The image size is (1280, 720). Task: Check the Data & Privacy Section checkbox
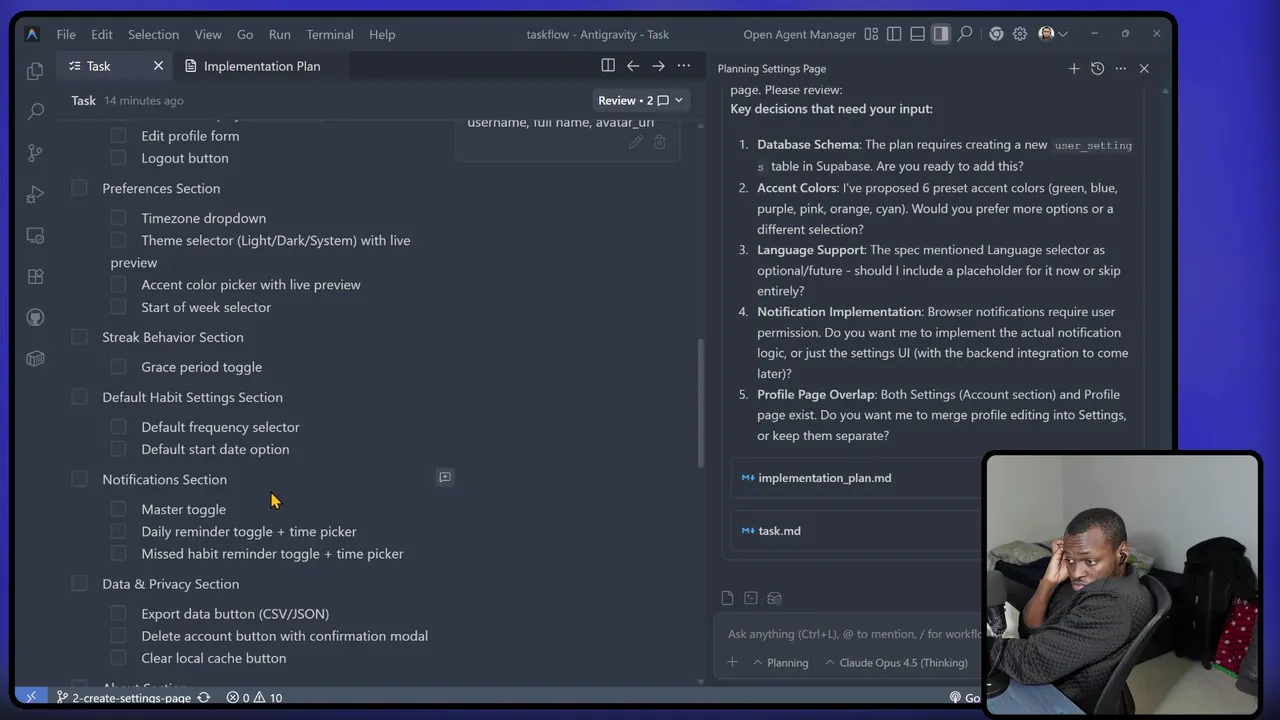coord(79,584)
